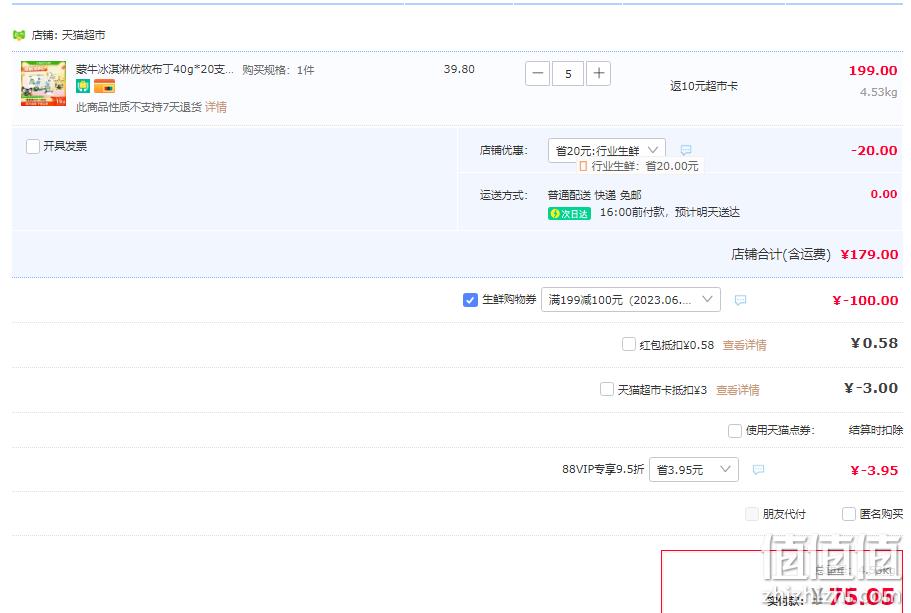This screenshot has width=911, height=613.
Task: Open 查看详情 link for red packet deduction
Action: click(x=744, y=345)
